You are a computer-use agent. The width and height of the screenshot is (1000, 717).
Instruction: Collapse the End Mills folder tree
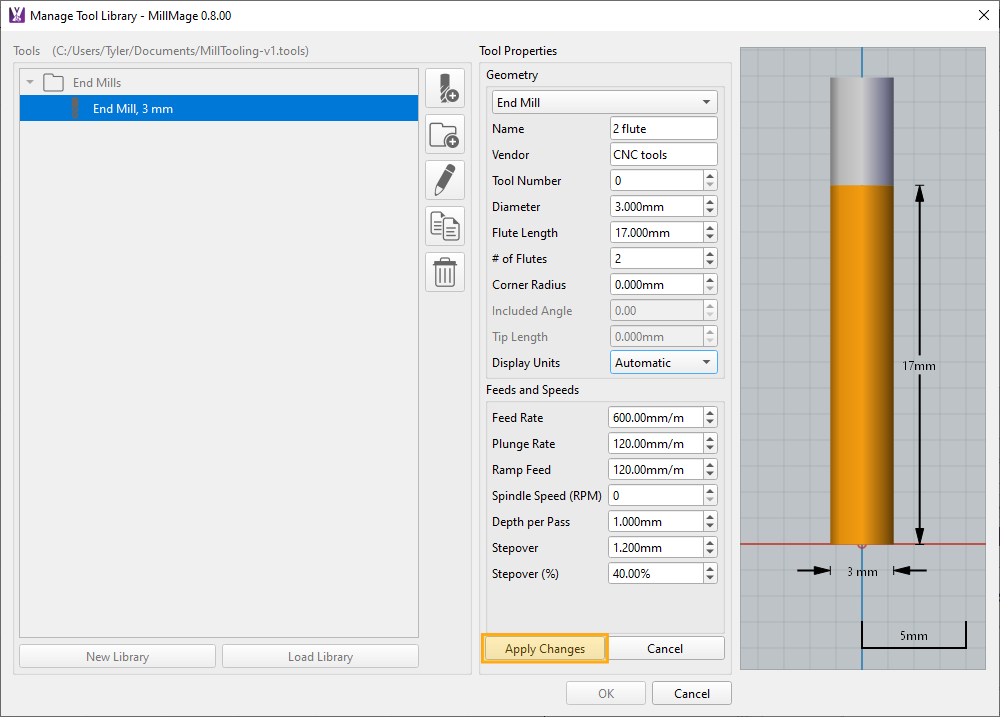30,83
